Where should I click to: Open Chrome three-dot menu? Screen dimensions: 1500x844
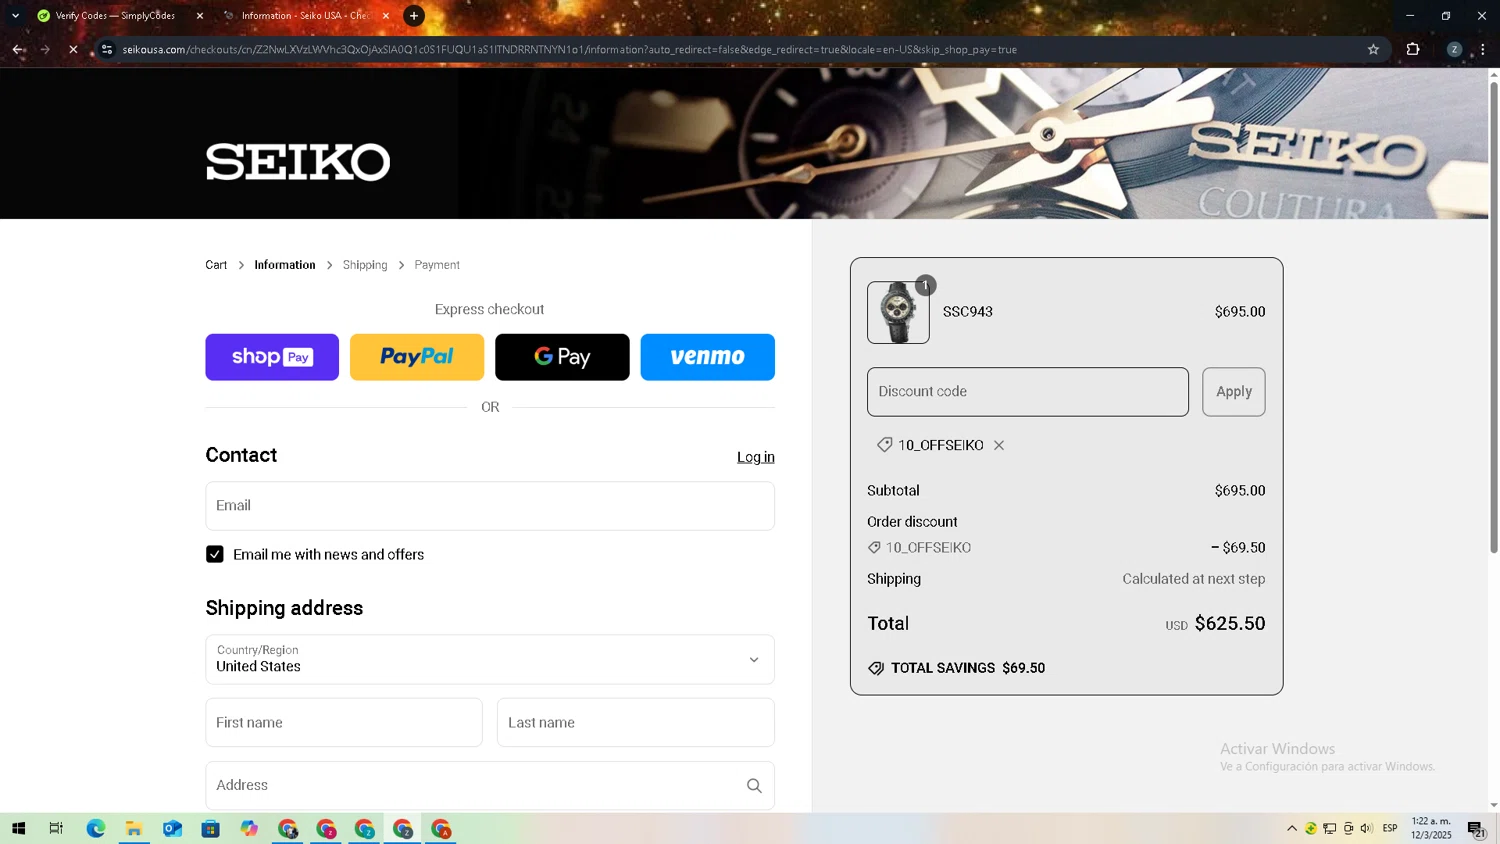(x=1482, y=49)
